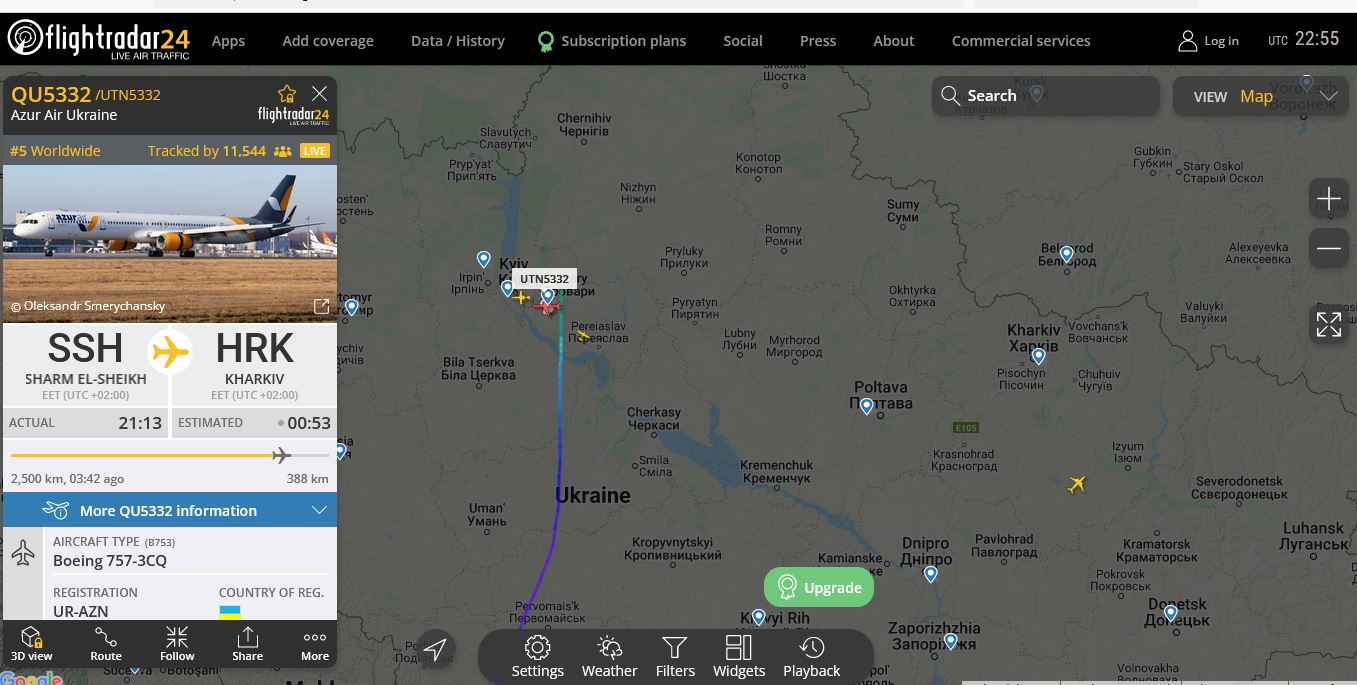Open Data / History menu

click(x=458, y=41)
